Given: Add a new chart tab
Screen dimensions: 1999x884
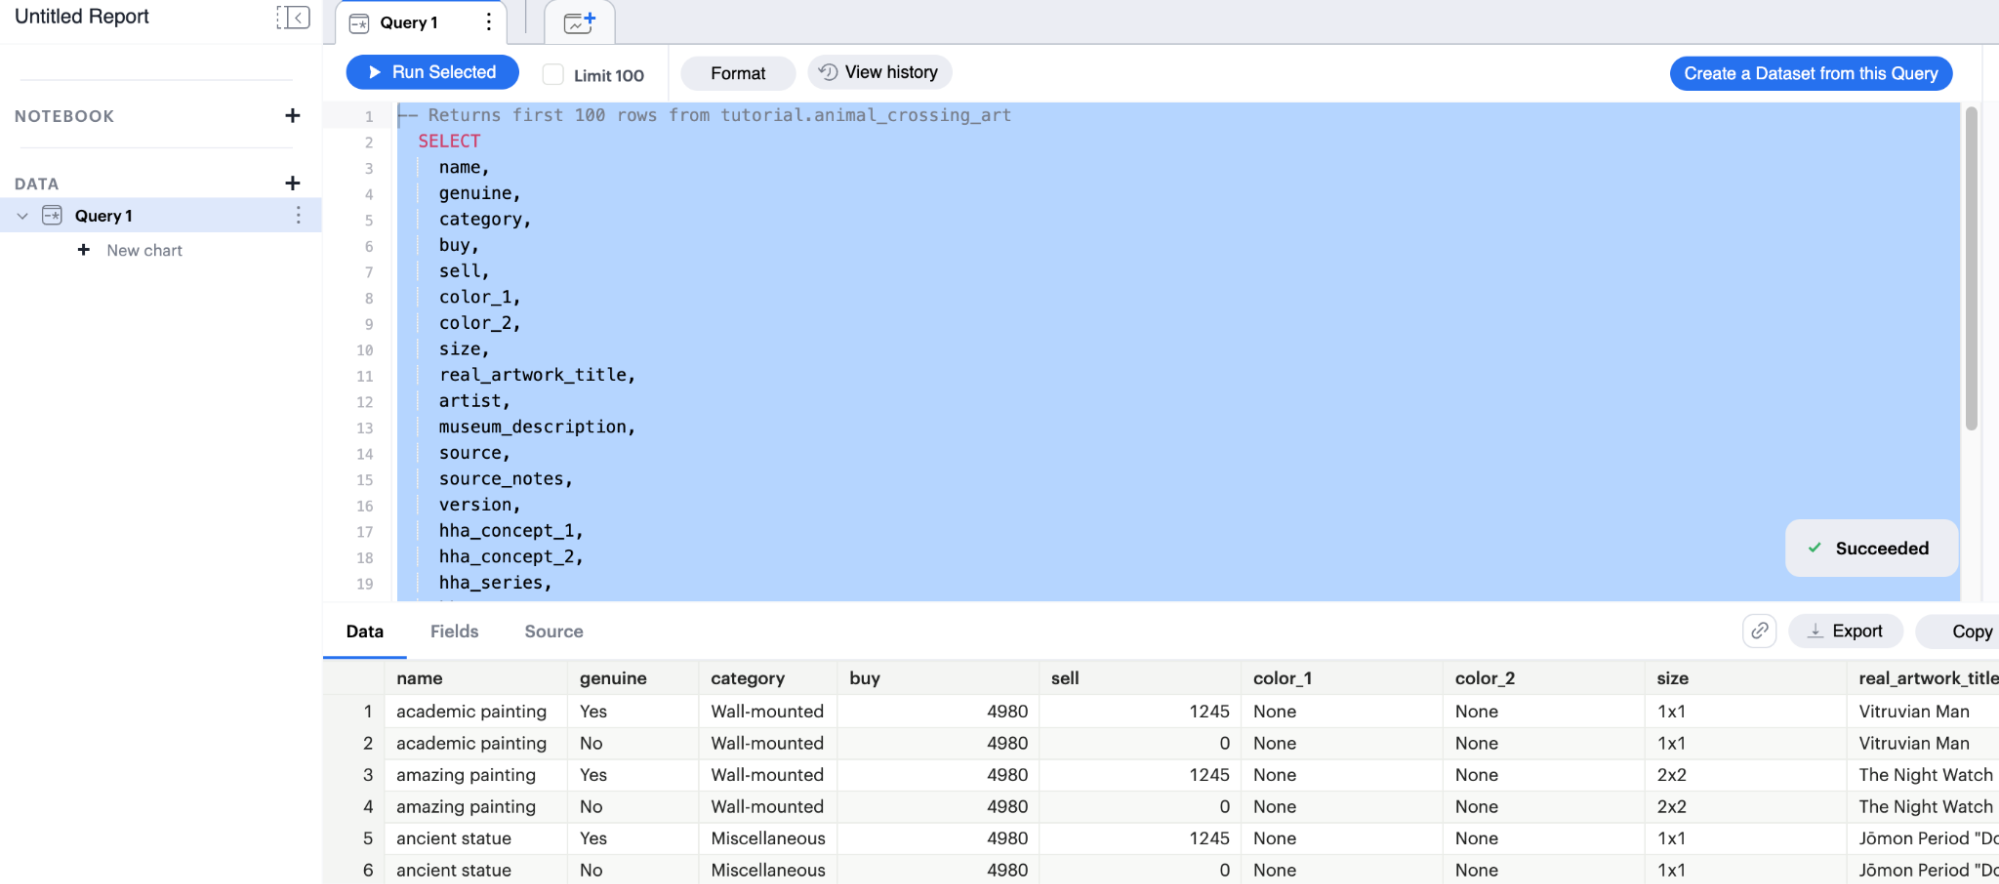Looking at the screenshot, I should click(579, 22).
